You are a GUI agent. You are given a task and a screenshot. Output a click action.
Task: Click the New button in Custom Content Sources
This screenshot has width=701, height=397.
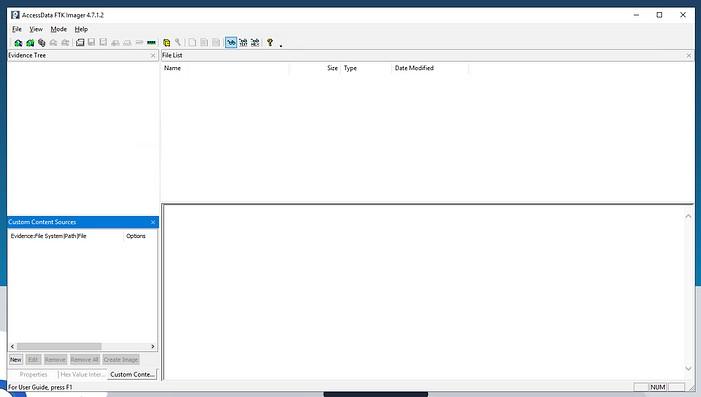16,359
